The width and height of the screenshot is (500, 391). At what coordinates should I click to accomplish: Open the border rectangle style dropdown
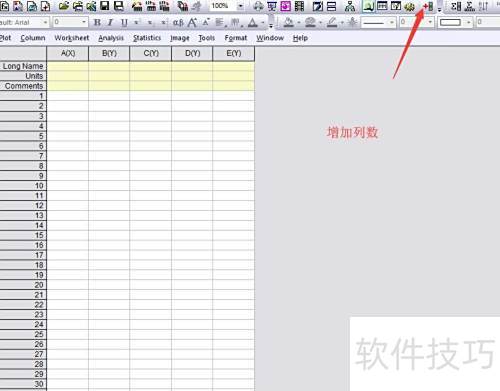point(469,22)
